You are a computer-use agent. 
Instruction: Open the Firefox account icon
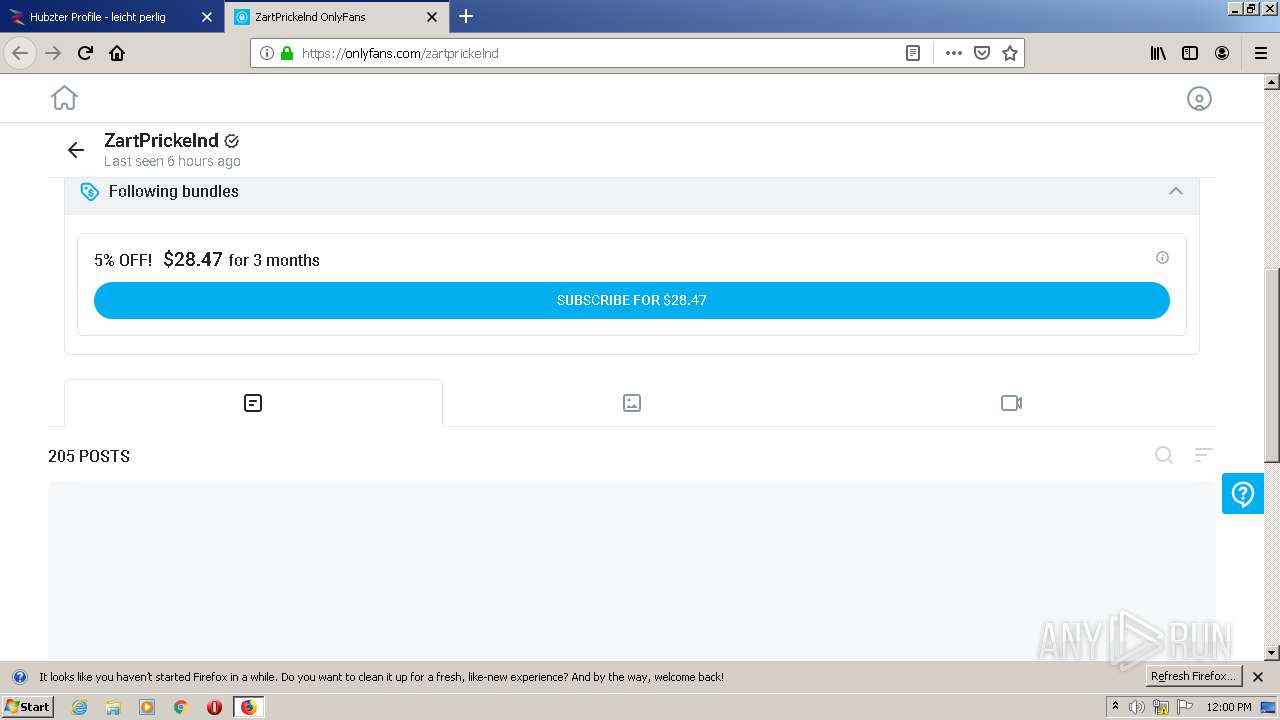pos(1222,53)
